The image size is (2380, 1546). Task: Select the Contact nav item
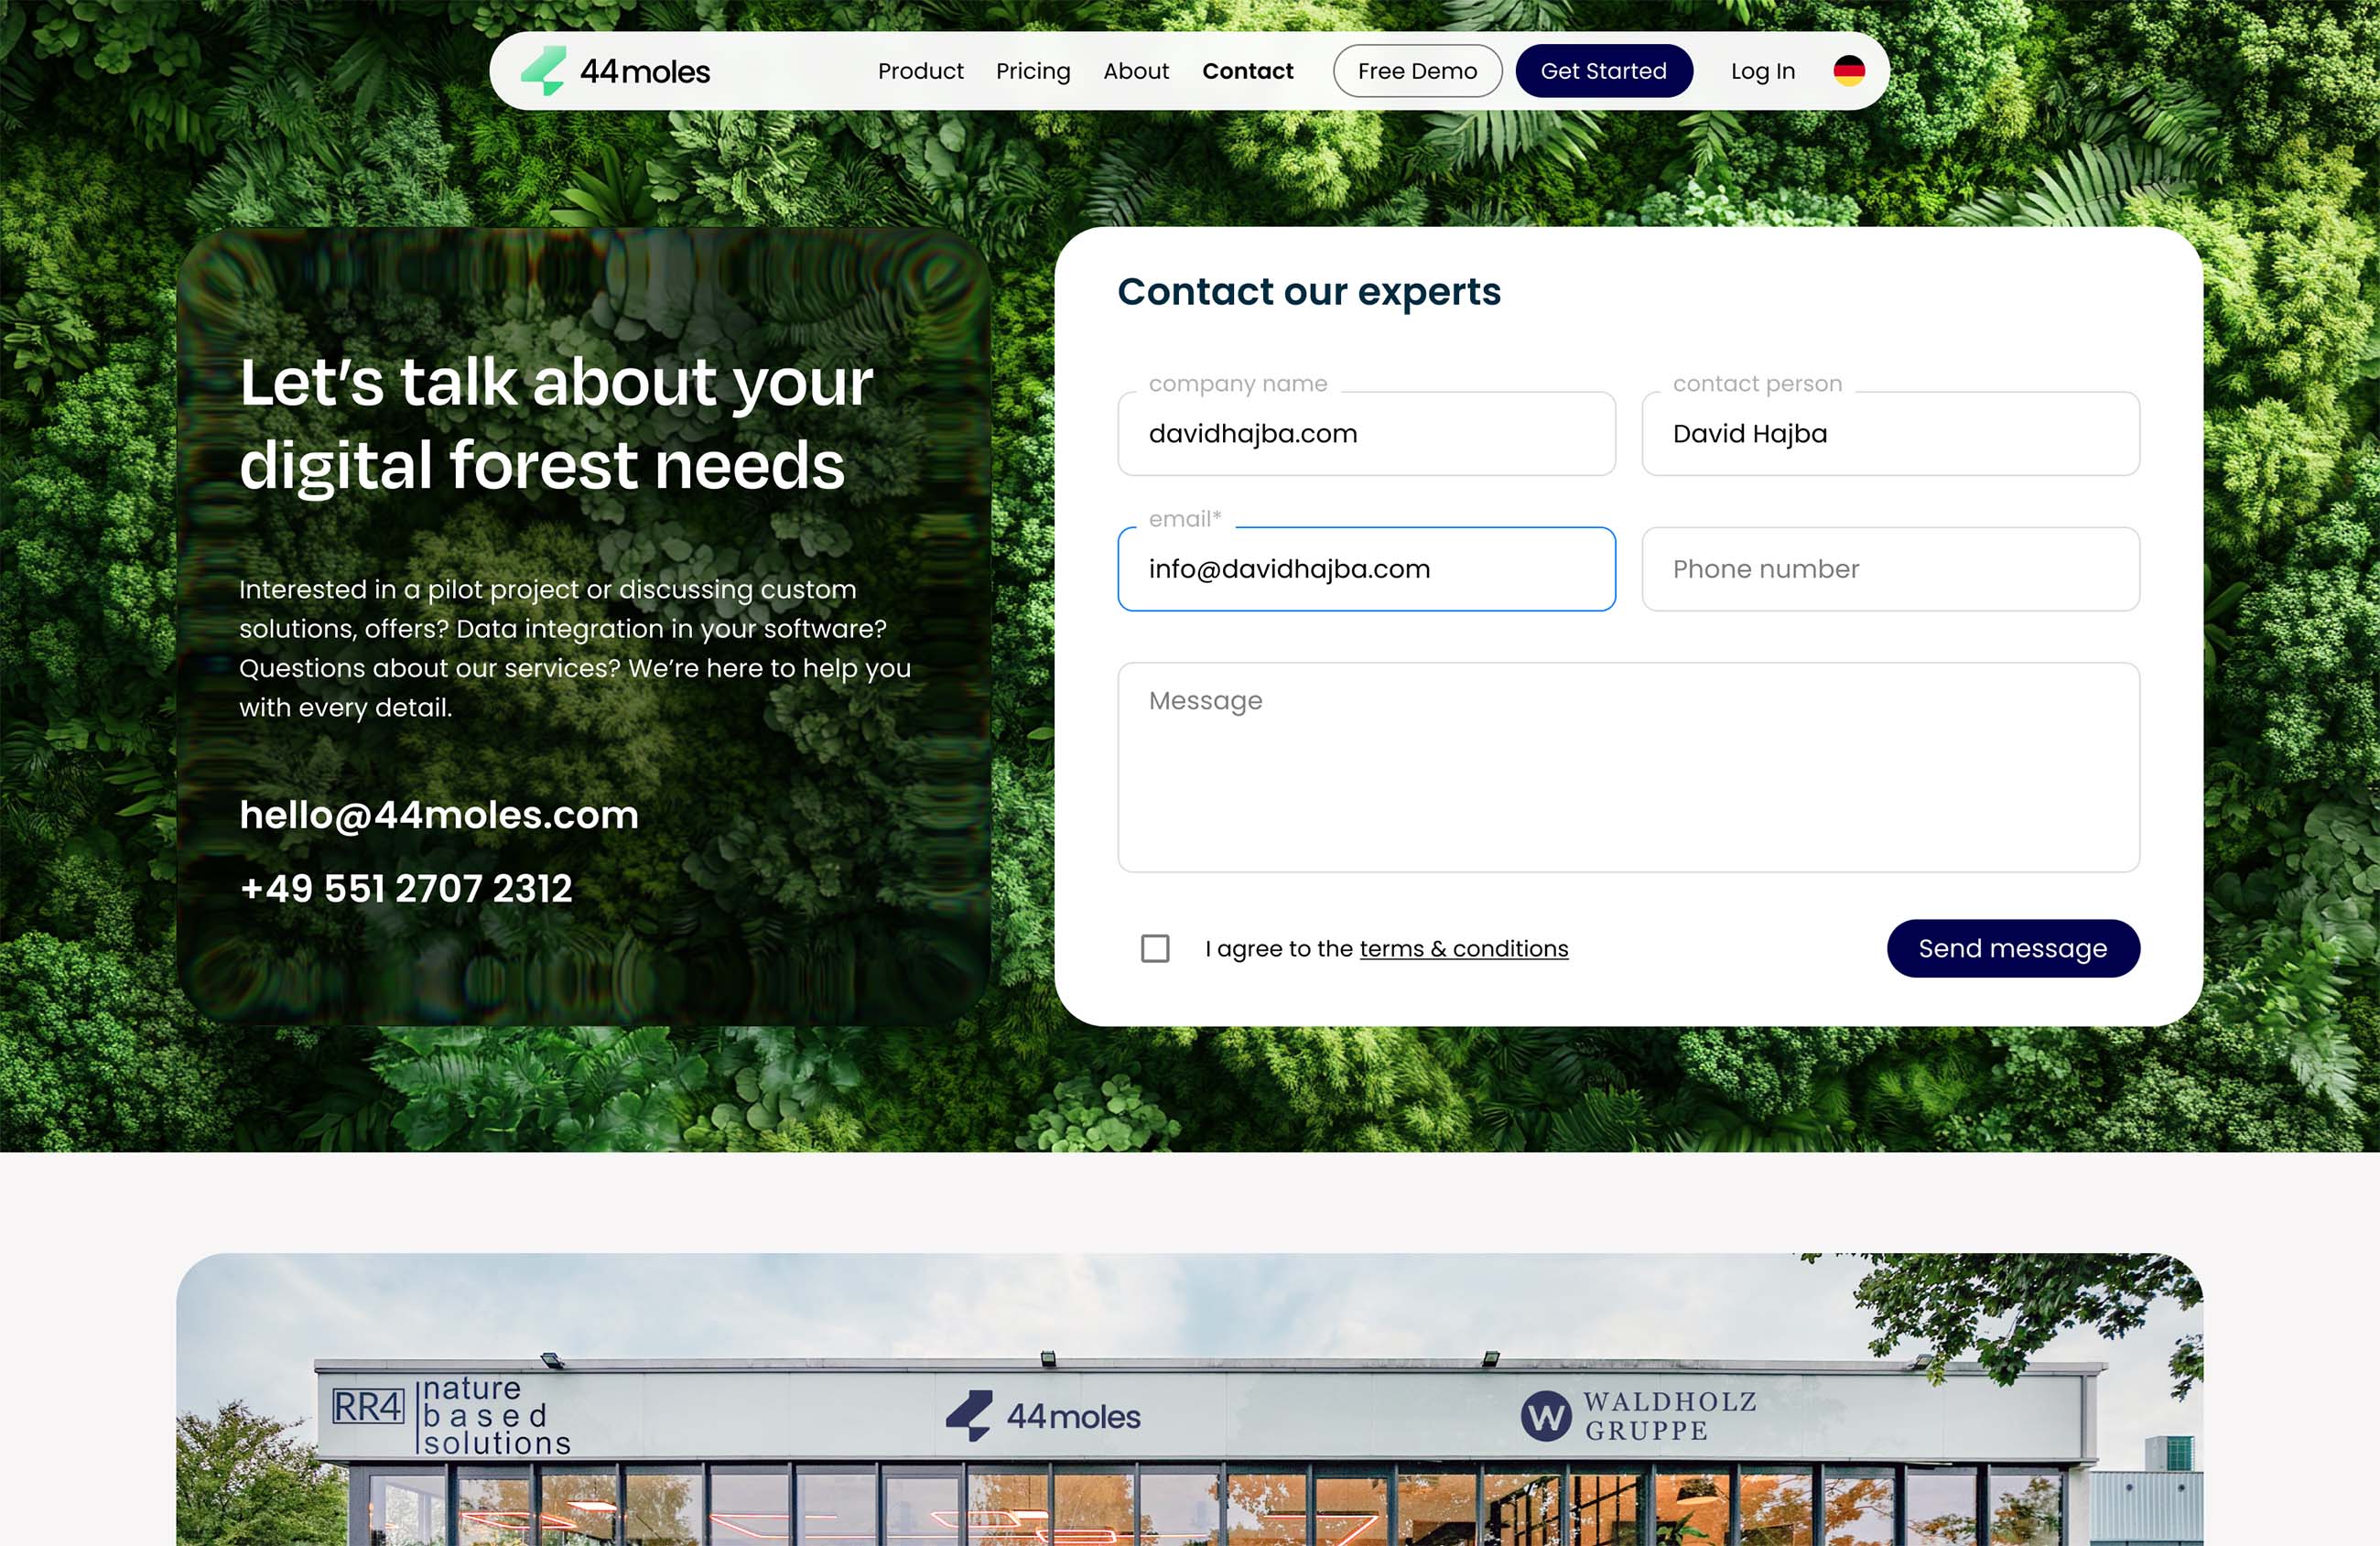[1247, 71]
